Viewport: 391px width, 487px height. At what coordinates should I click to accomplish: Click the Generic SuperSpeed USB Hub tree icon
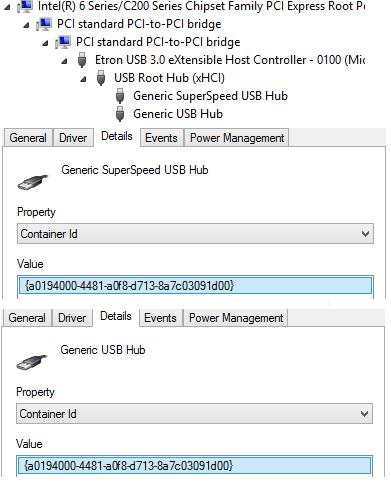[120, 96]
